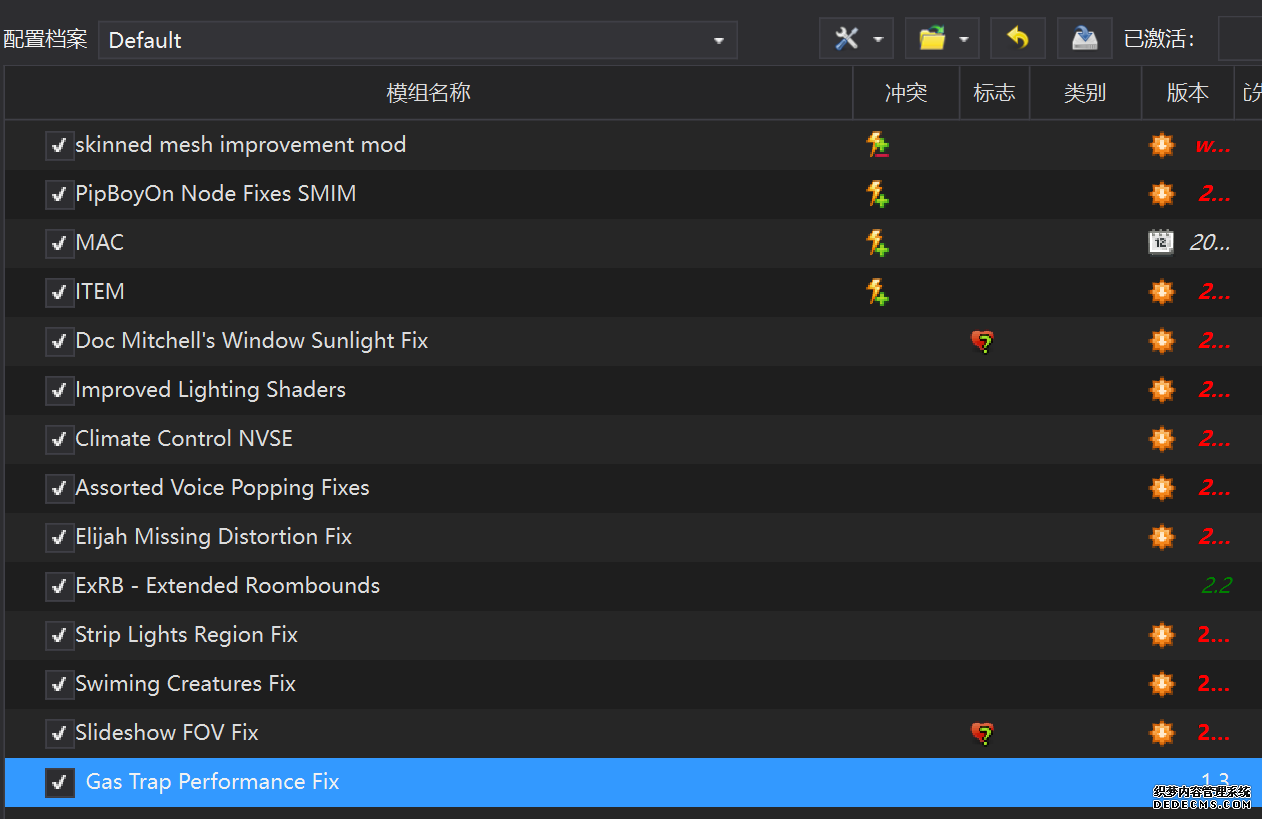Uncheck the Improved Lighting Shaders mod
1262x819 pixels.
pos(60,390)
